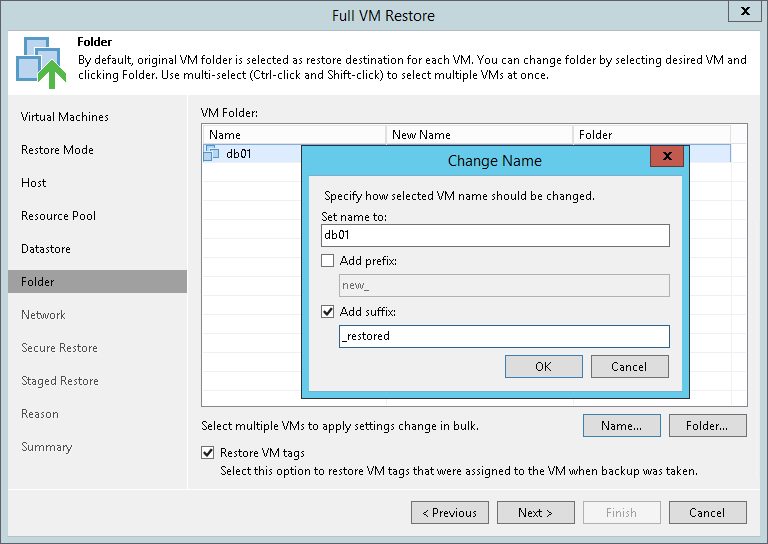768x544 pixels.
Task: Enable the Add prefix checkbox
Action: click(x=327, y=261)
